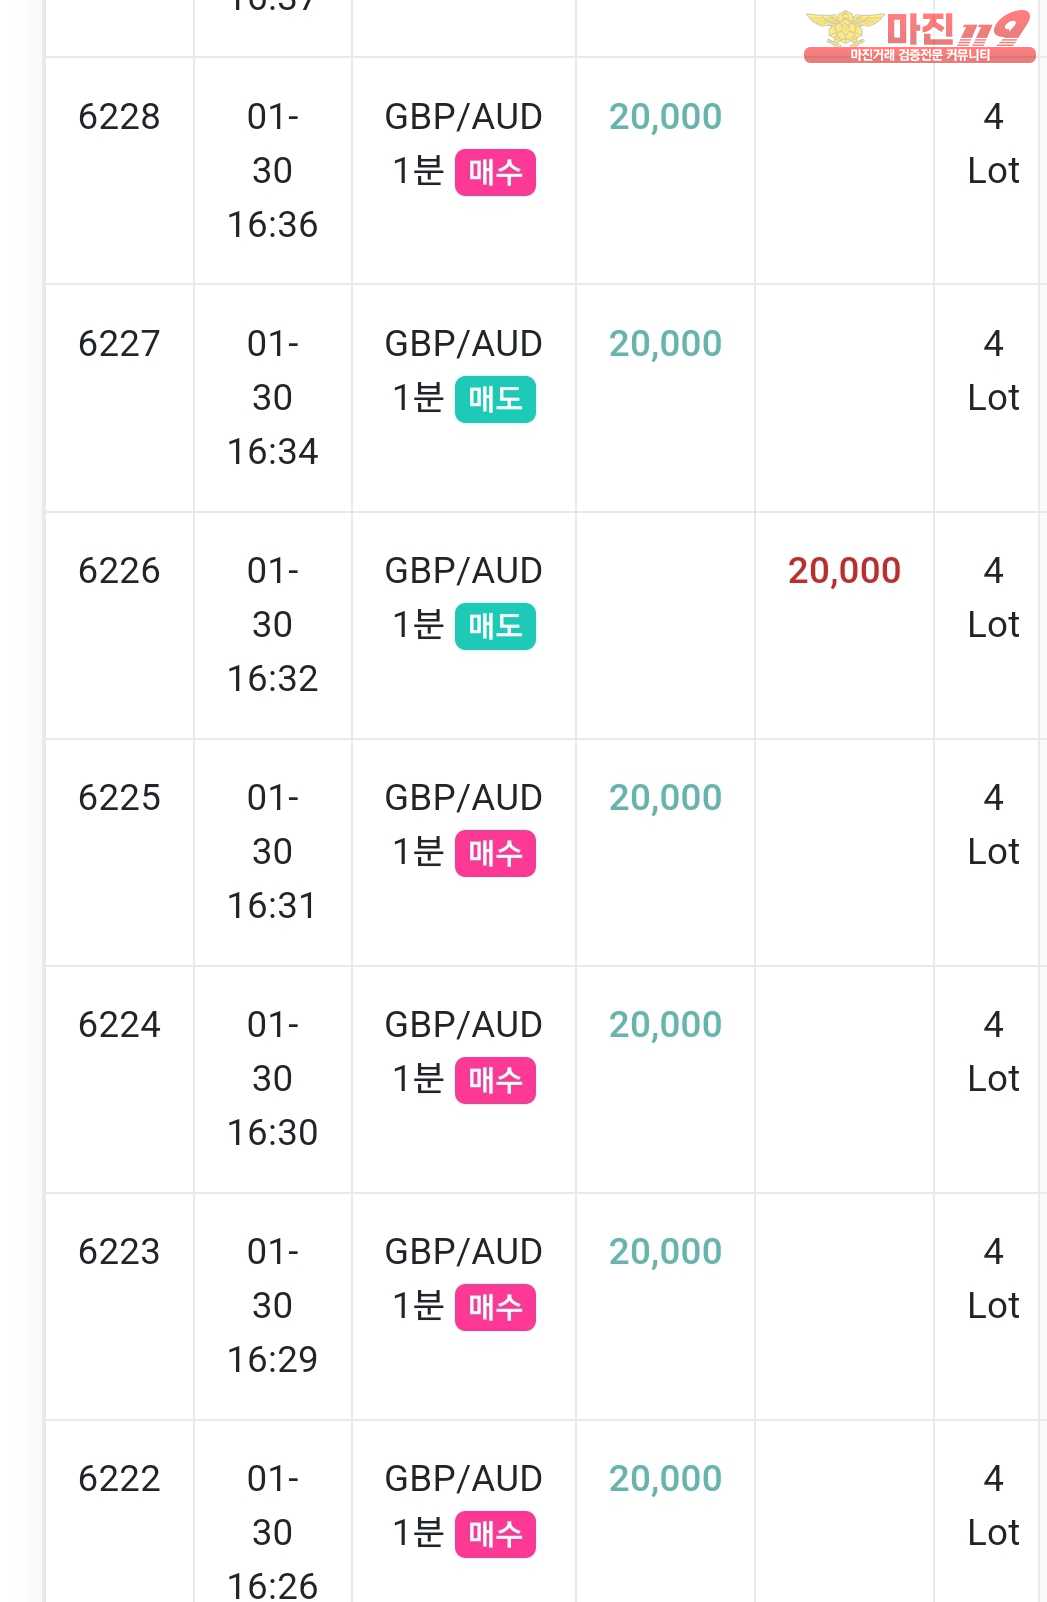Viewport: 1047px width, 1602px height.
Task: Select trade number 6226
Action: [119, 571]
